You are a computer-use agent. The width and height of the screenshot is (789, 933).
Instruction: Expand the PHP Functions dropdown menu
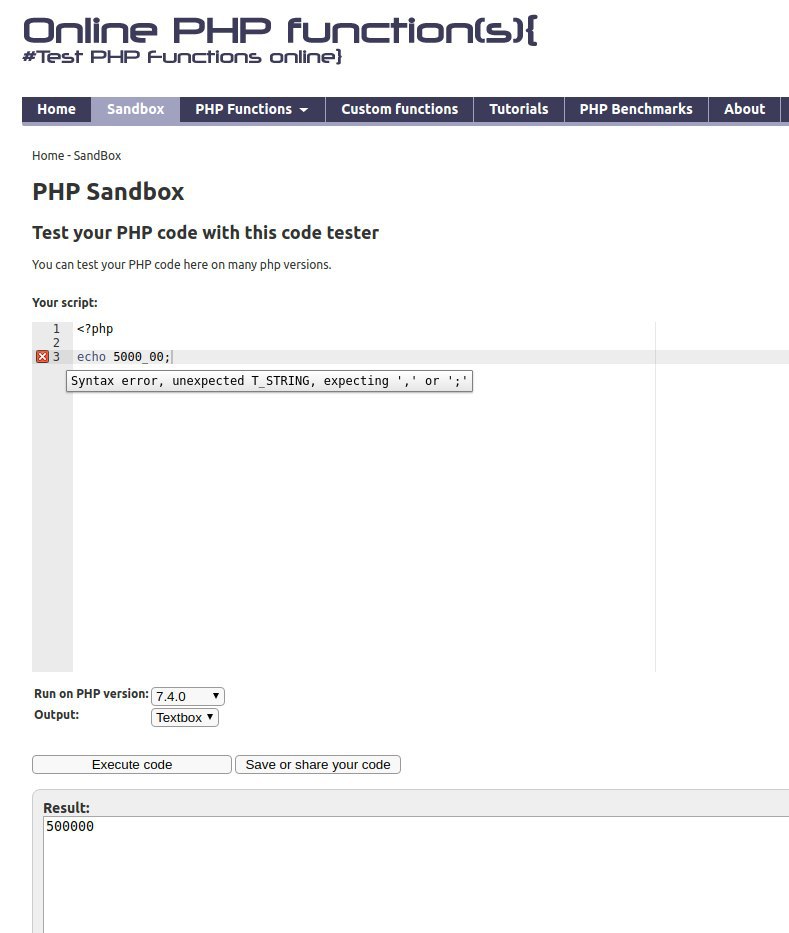pos(252,109)
